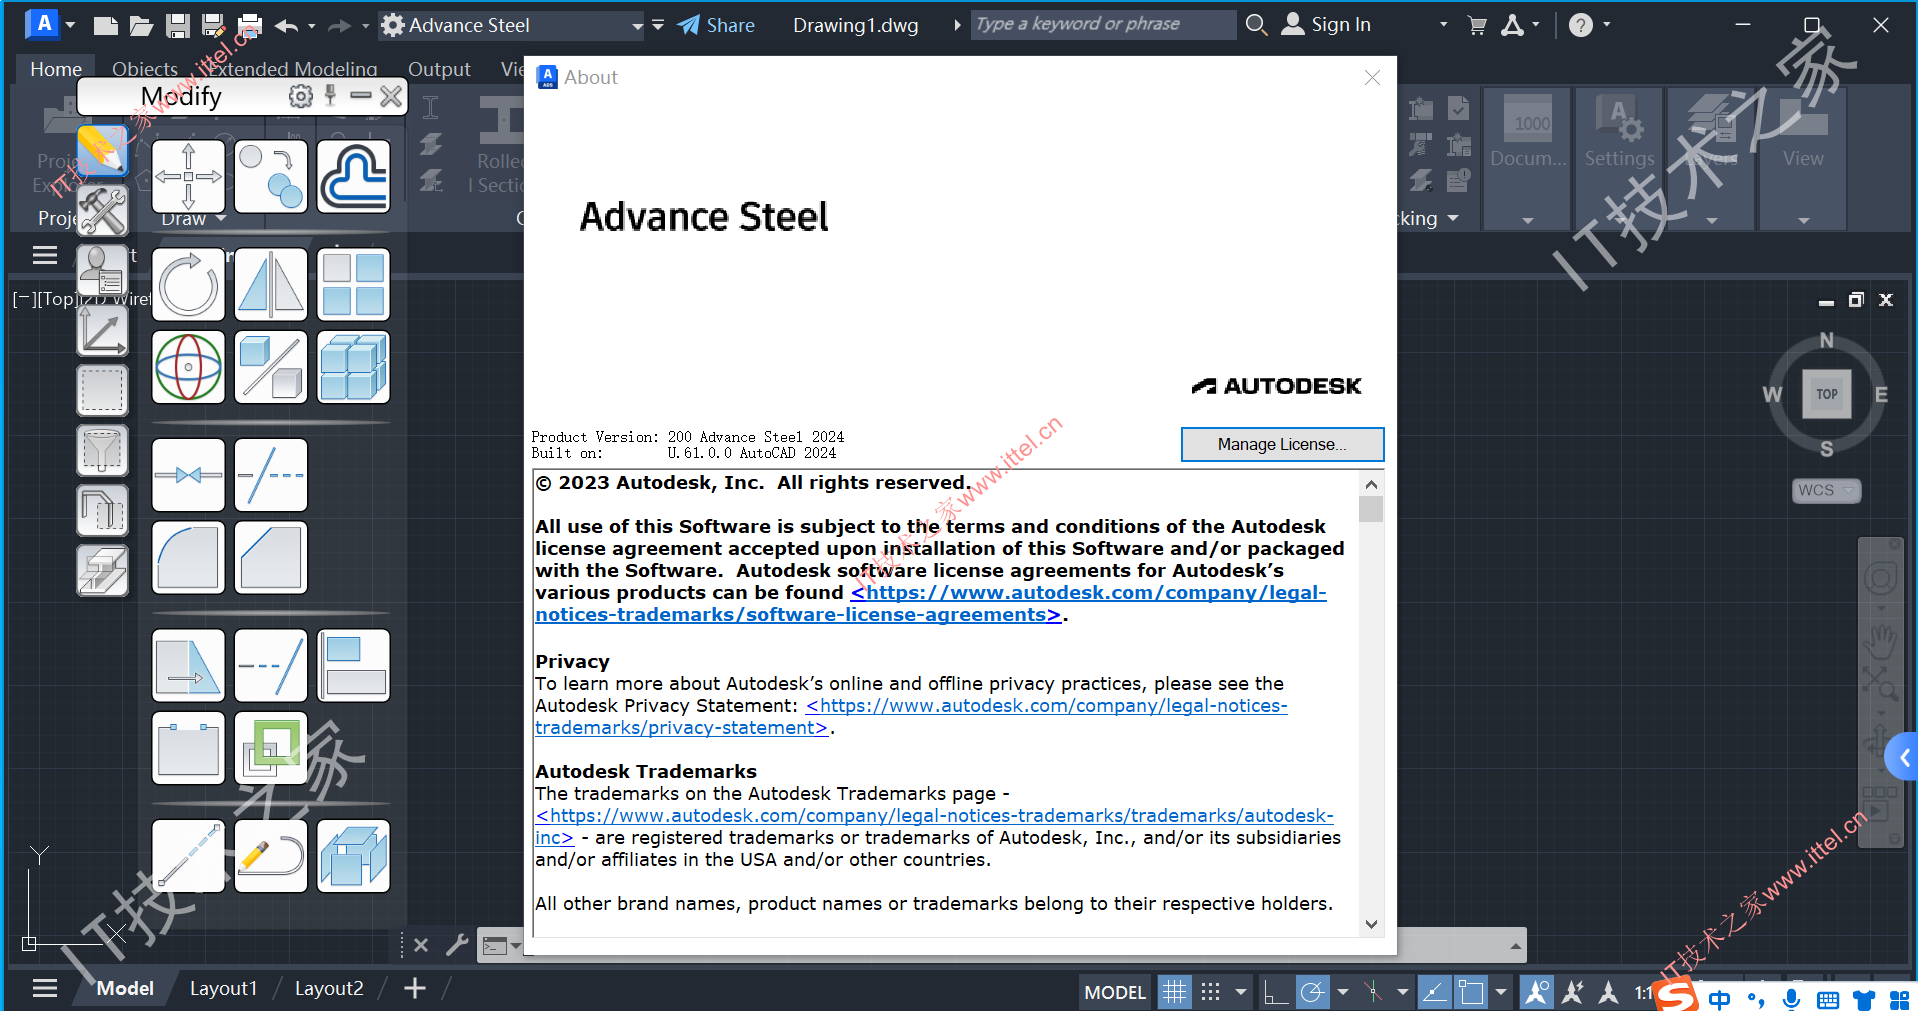The width and height of the screenshot is (1918, 1011).
Task: Select the Rotate tool icon
Action: tap(188, 285)
